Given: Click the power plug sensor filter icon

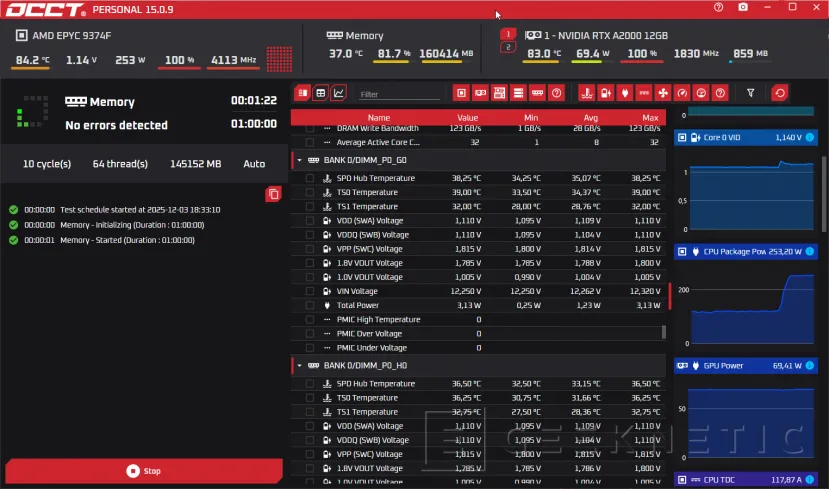Looking at the screenshot, I should click(x=624, y=93).
